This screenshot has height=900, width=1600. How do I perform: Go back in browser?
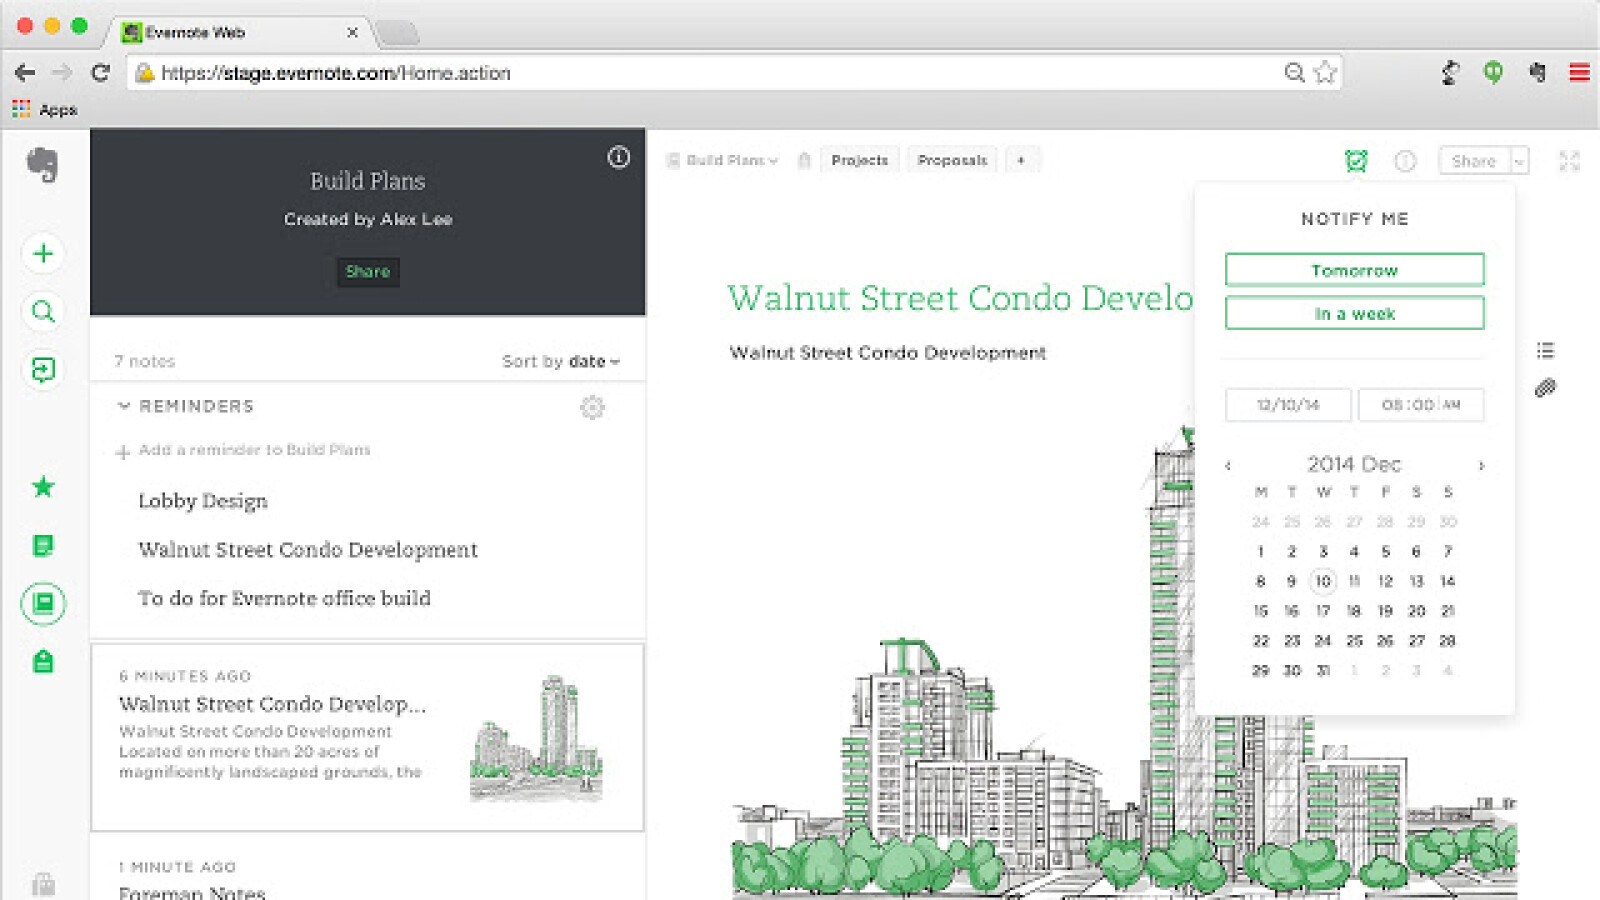[25, 72]
